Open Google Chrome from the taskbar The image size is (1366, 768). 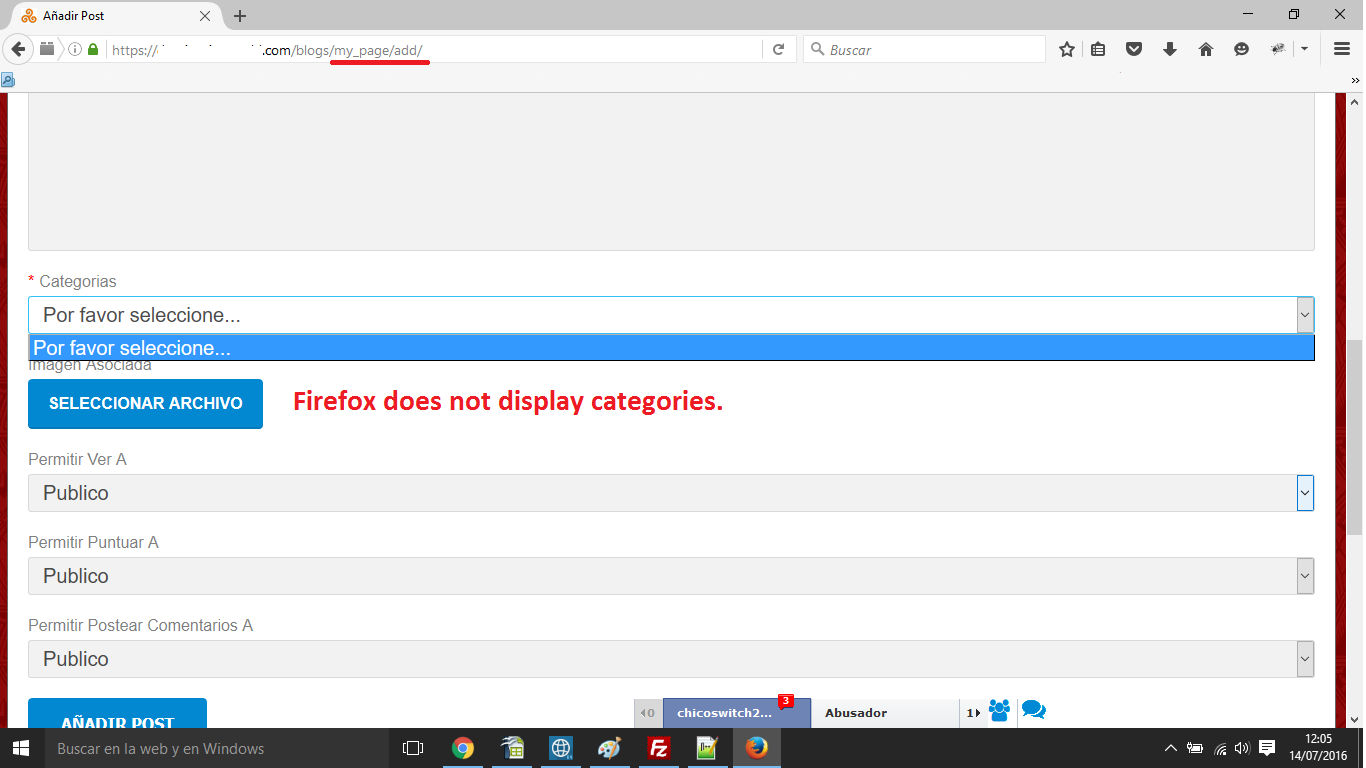pos(462,748)
